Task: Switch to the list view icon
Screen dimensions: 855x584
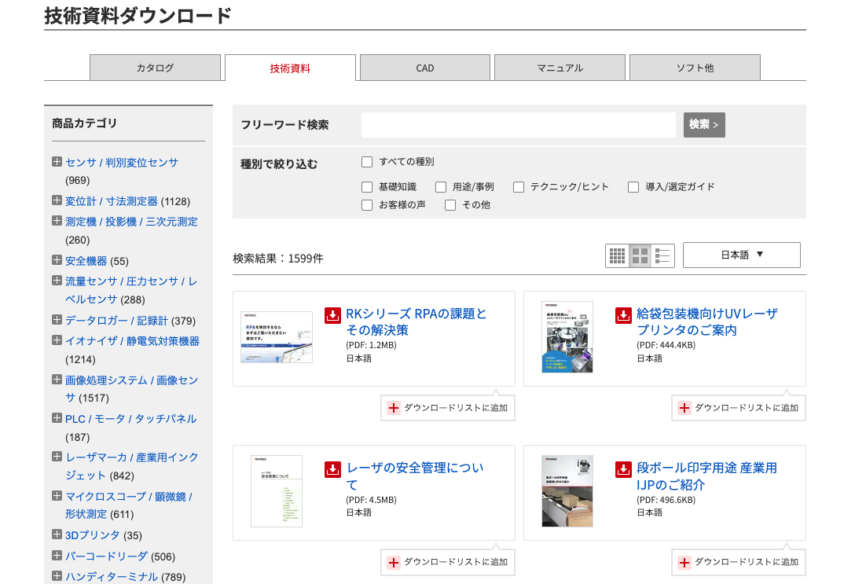Action: click(663, 255)
